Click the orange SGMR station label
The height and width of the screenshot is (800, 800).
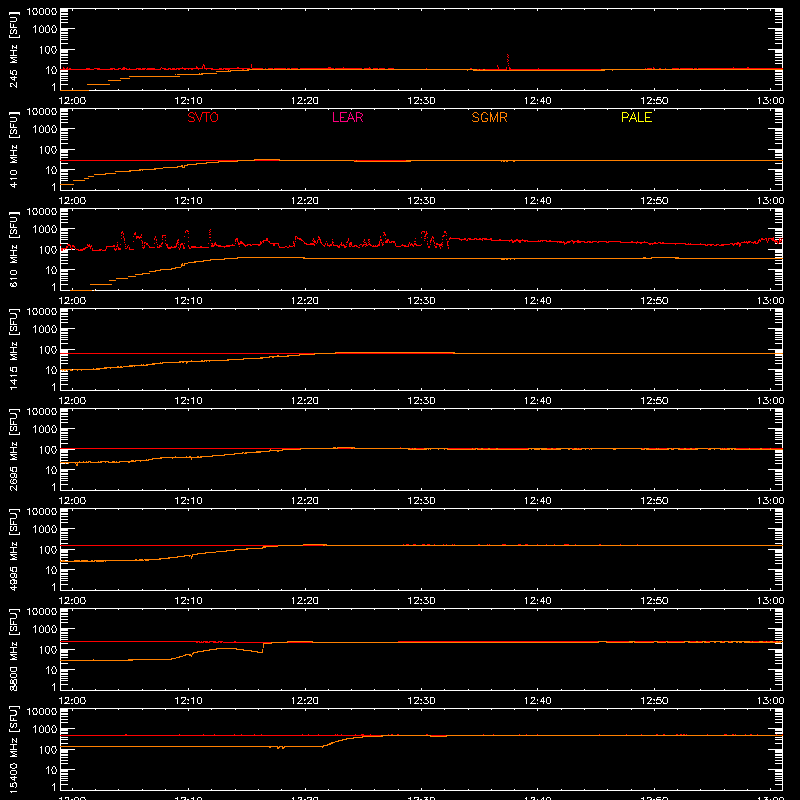[x=489, y=117]
